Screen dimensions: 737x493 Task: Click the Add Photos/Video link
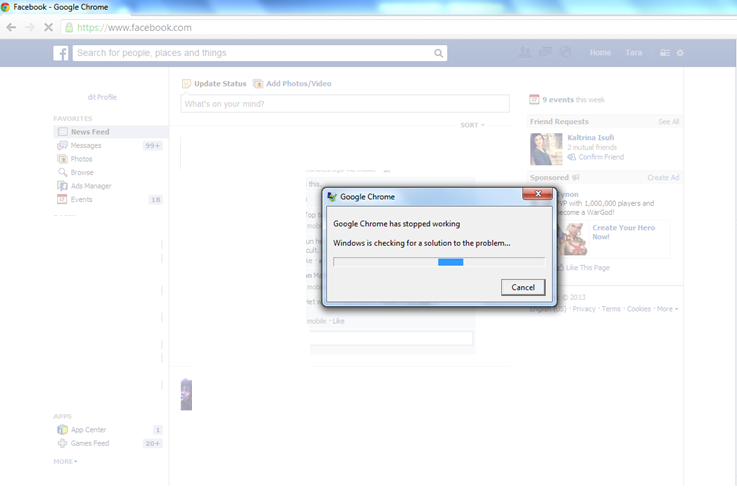pos(298,84)
